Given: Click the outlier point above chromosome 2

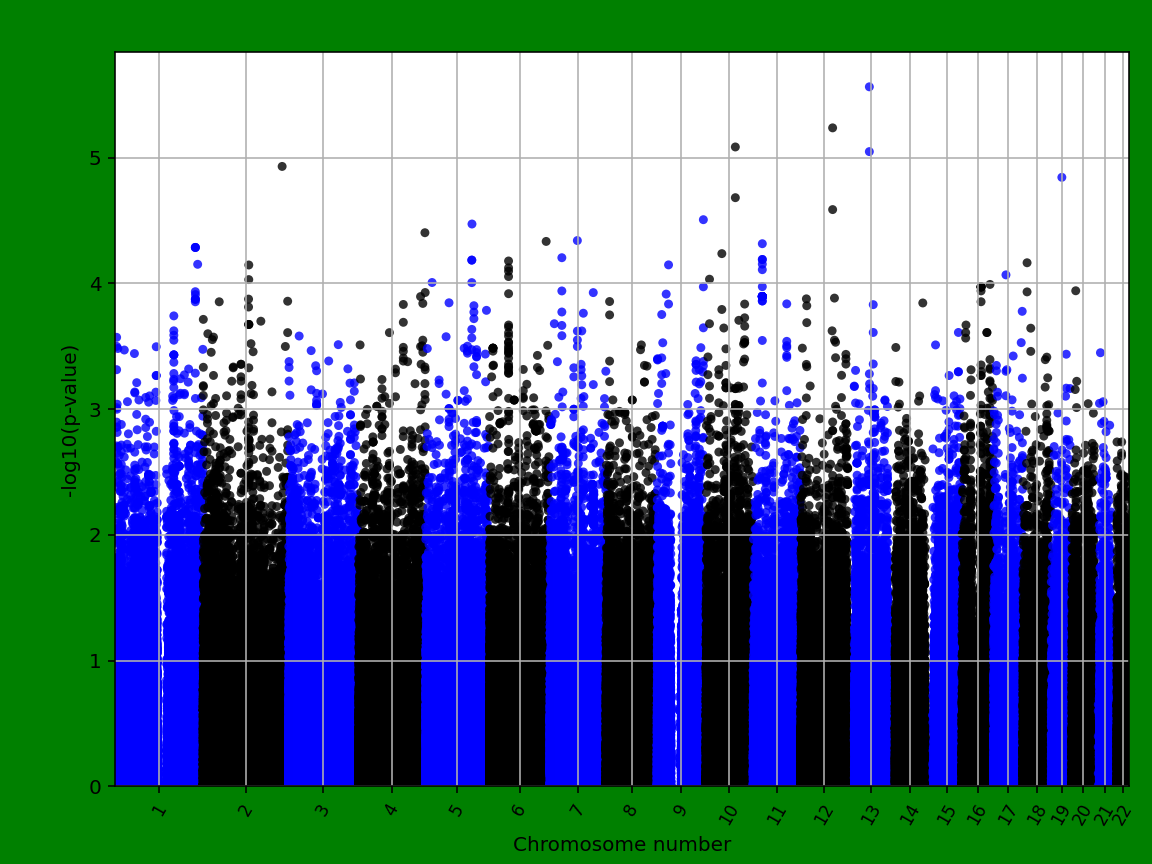Looking at the screenshot, I should [x=282, y=166].
